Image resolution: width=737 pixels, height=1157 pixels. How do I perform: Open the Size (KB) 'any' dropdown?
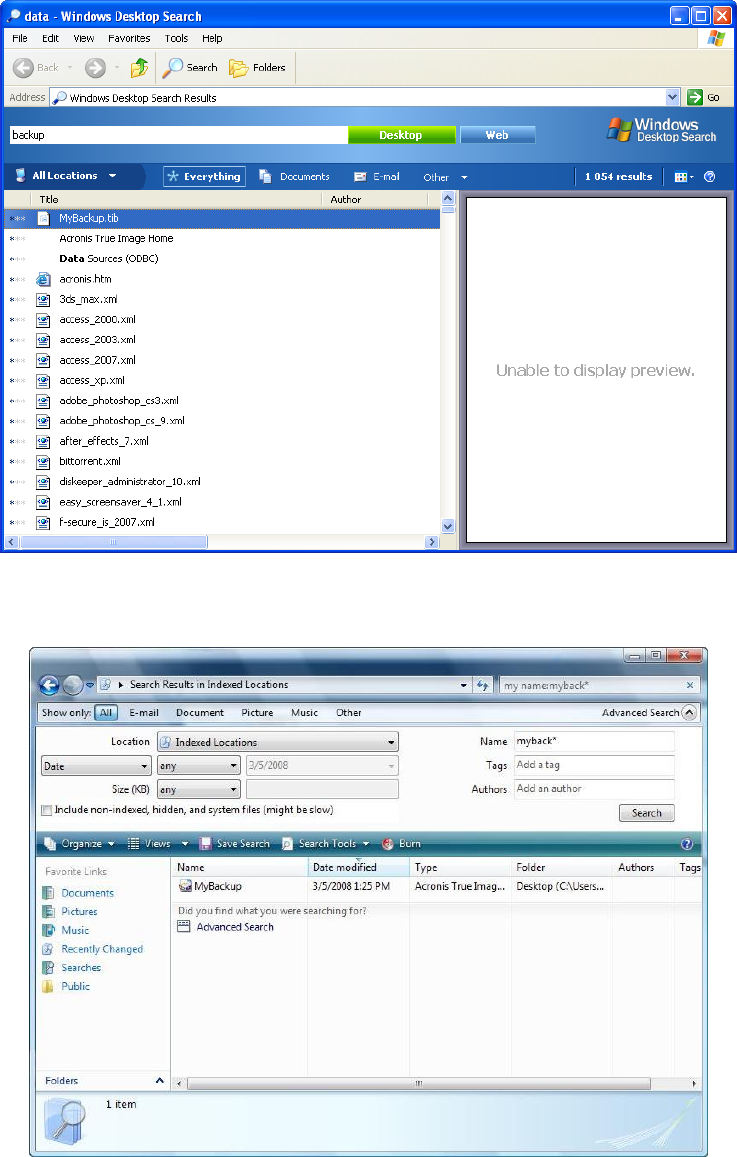click(198, 790)
